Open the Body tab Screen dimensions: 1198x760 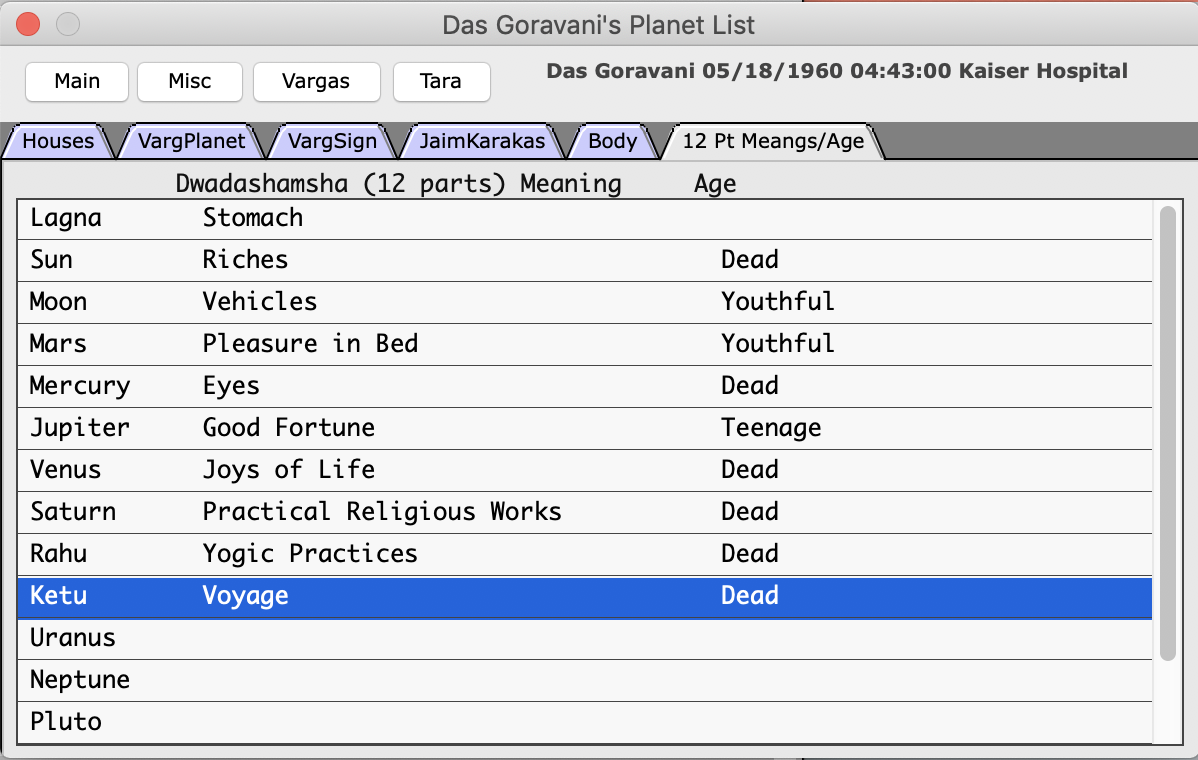612,141
